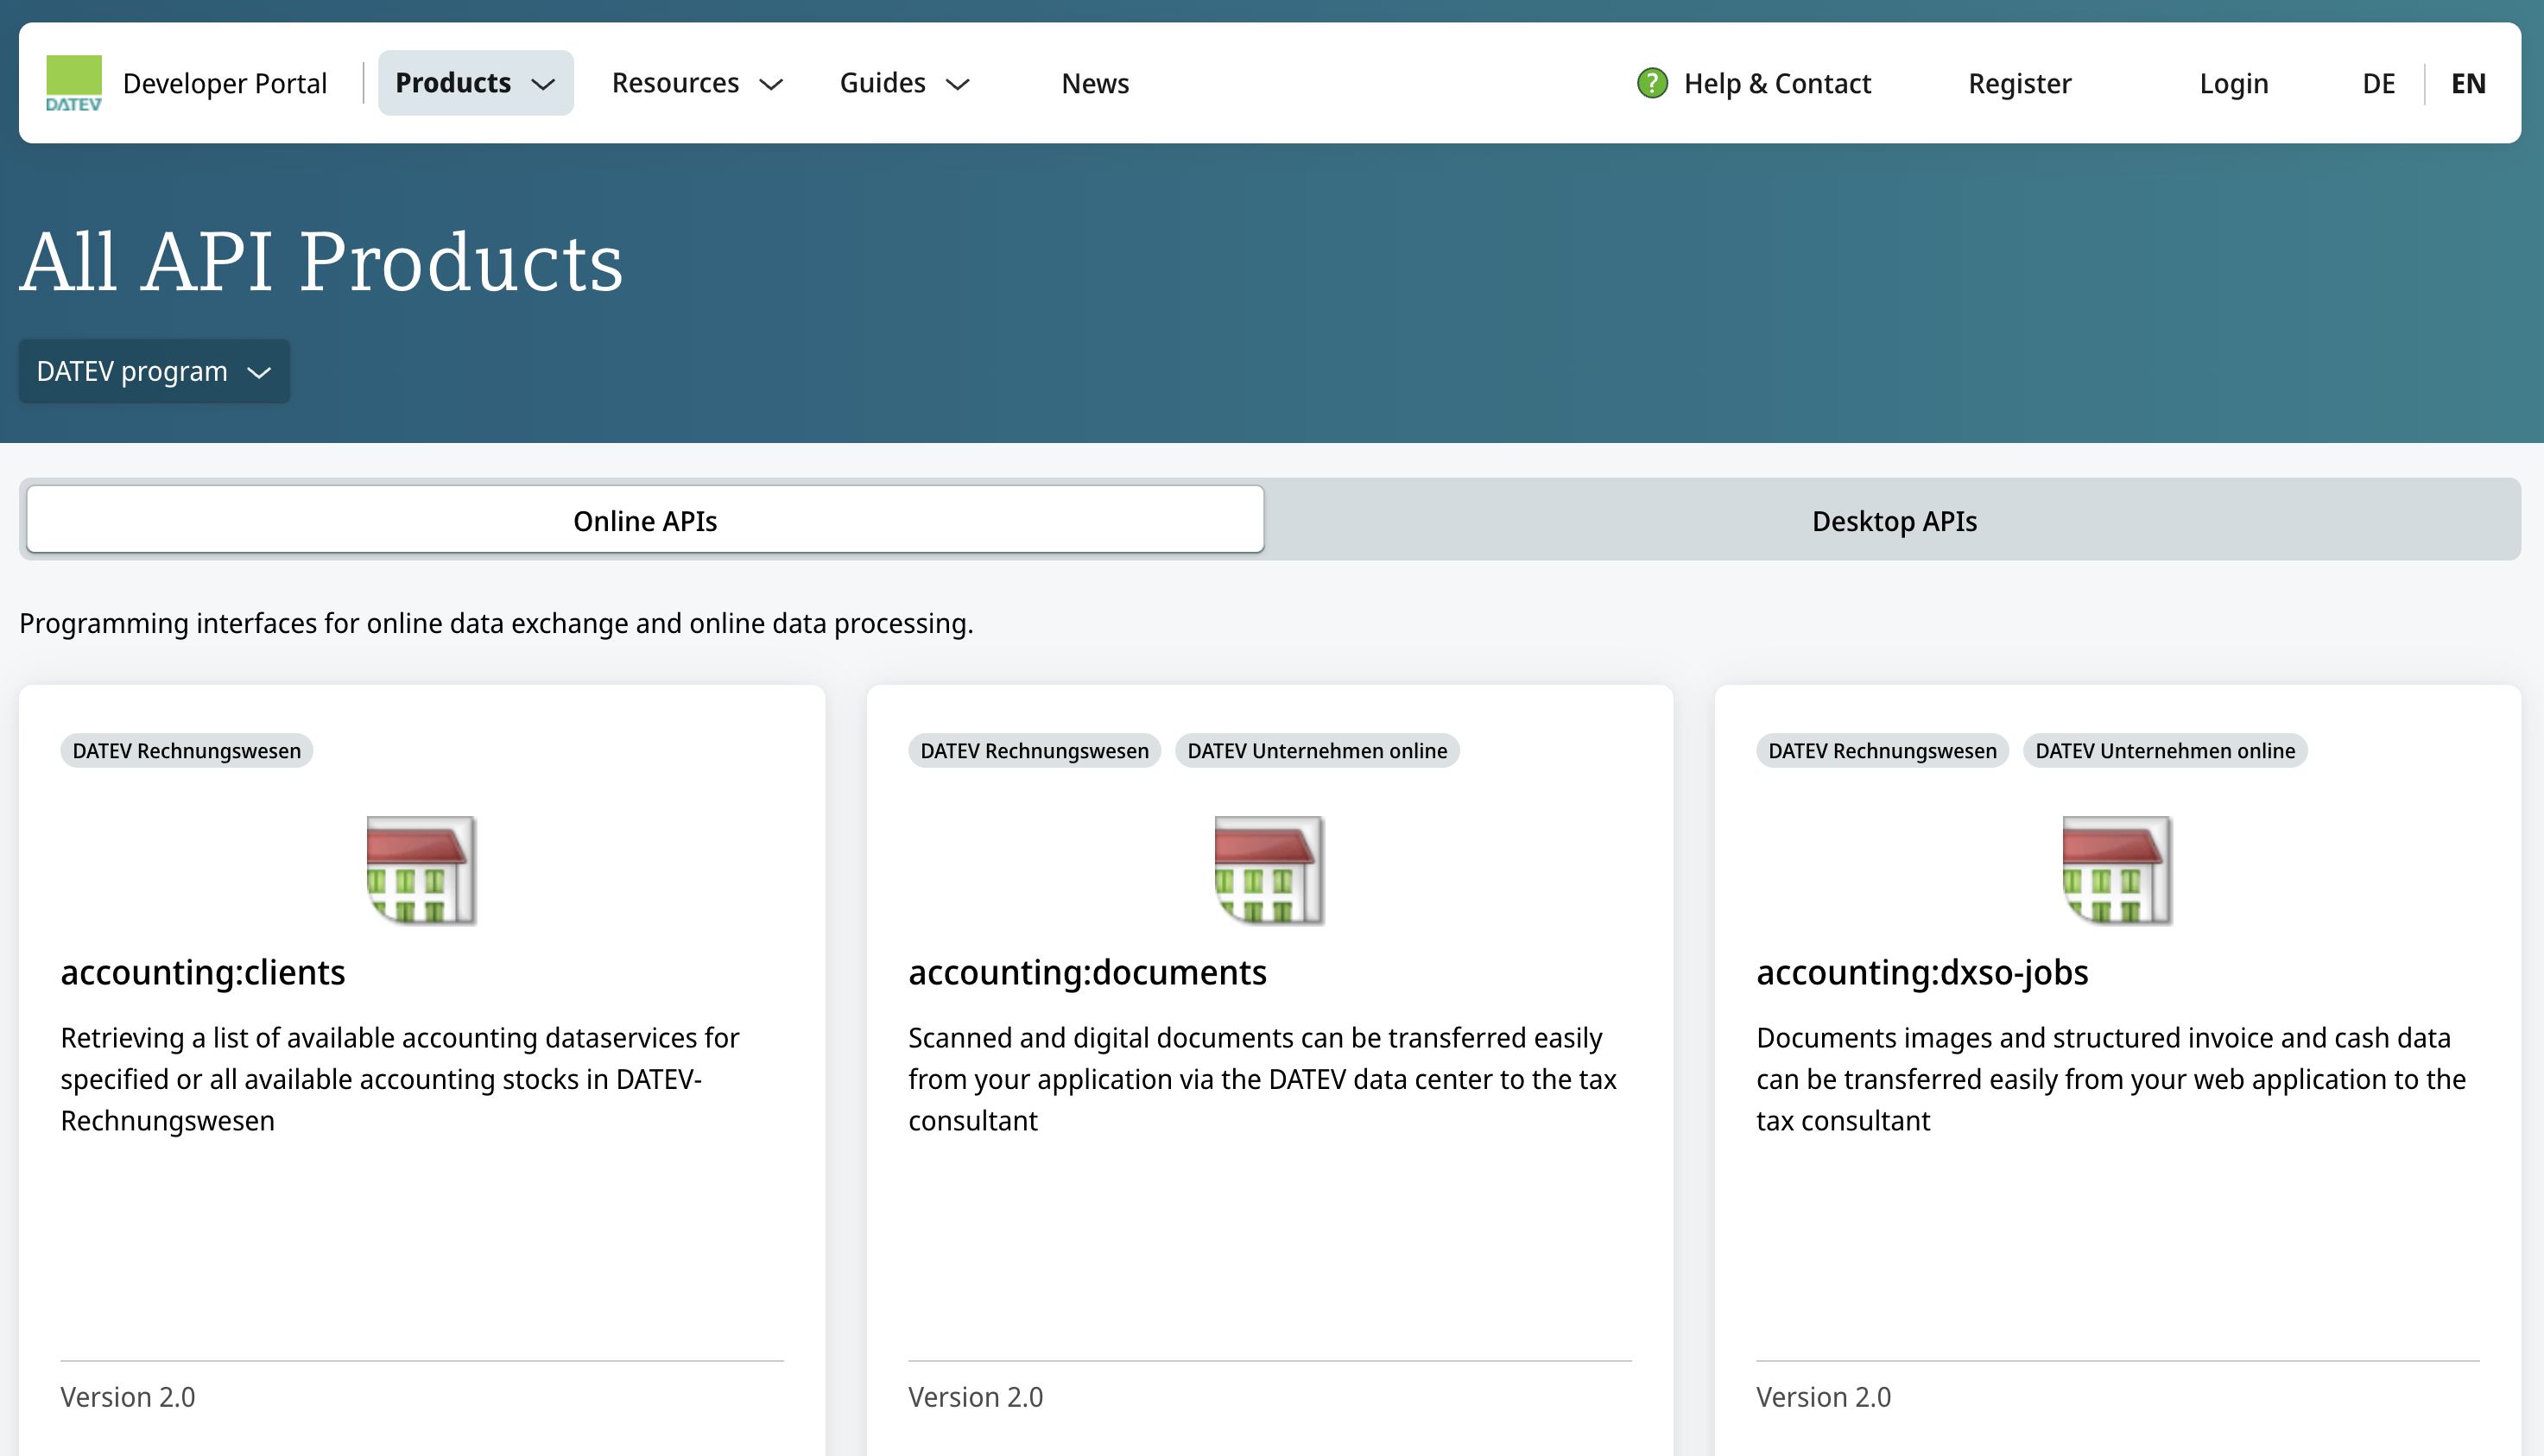Viewport: 2544px width, 1456px height.
Task: Go to the News page
Action: pyautogui.click(x=1095, y=83)
